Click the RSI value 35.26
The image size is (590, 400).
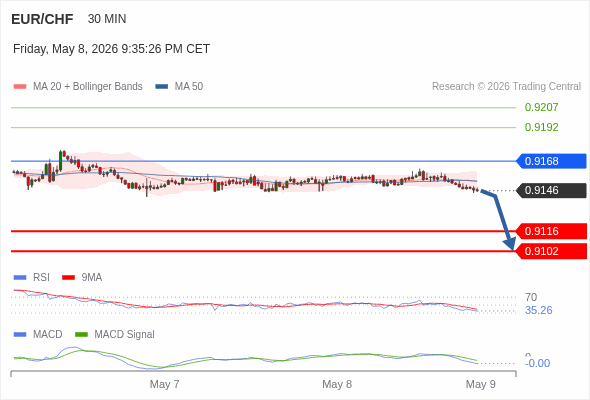click(x=538, y=310)
